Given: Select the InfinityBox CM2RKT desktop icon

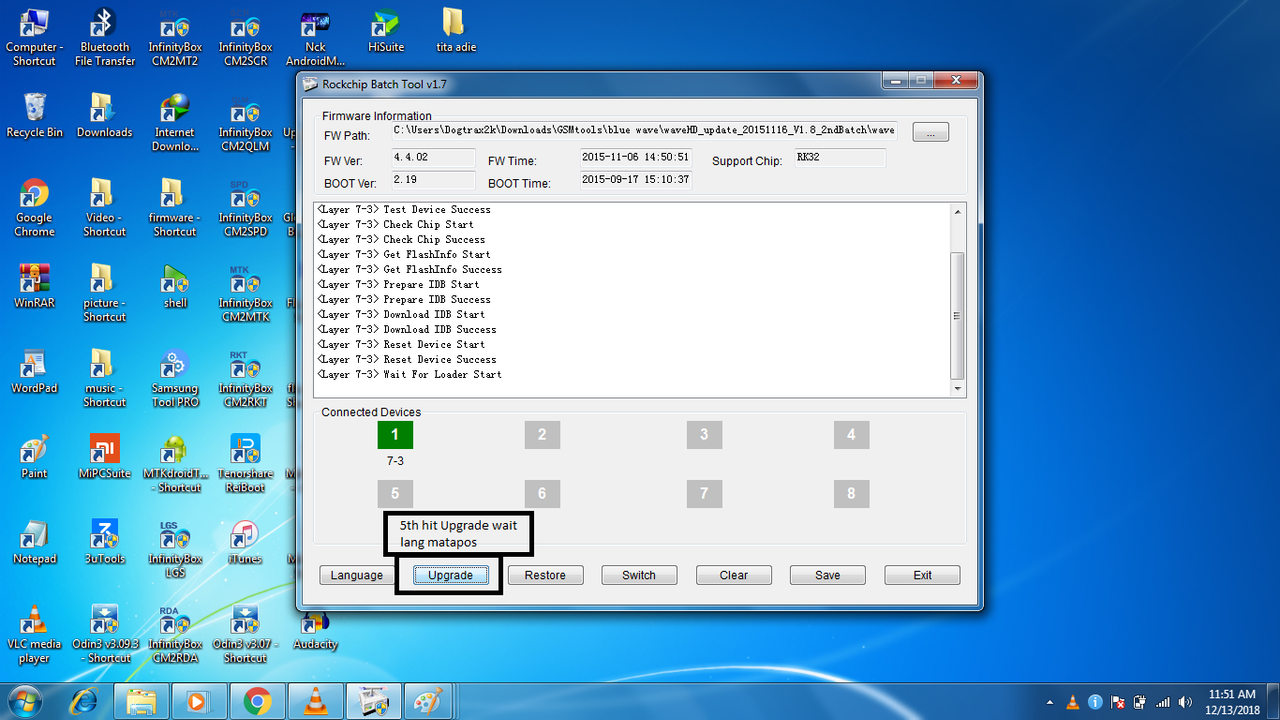Looking at the screenshot, I should tap(245, 378).
